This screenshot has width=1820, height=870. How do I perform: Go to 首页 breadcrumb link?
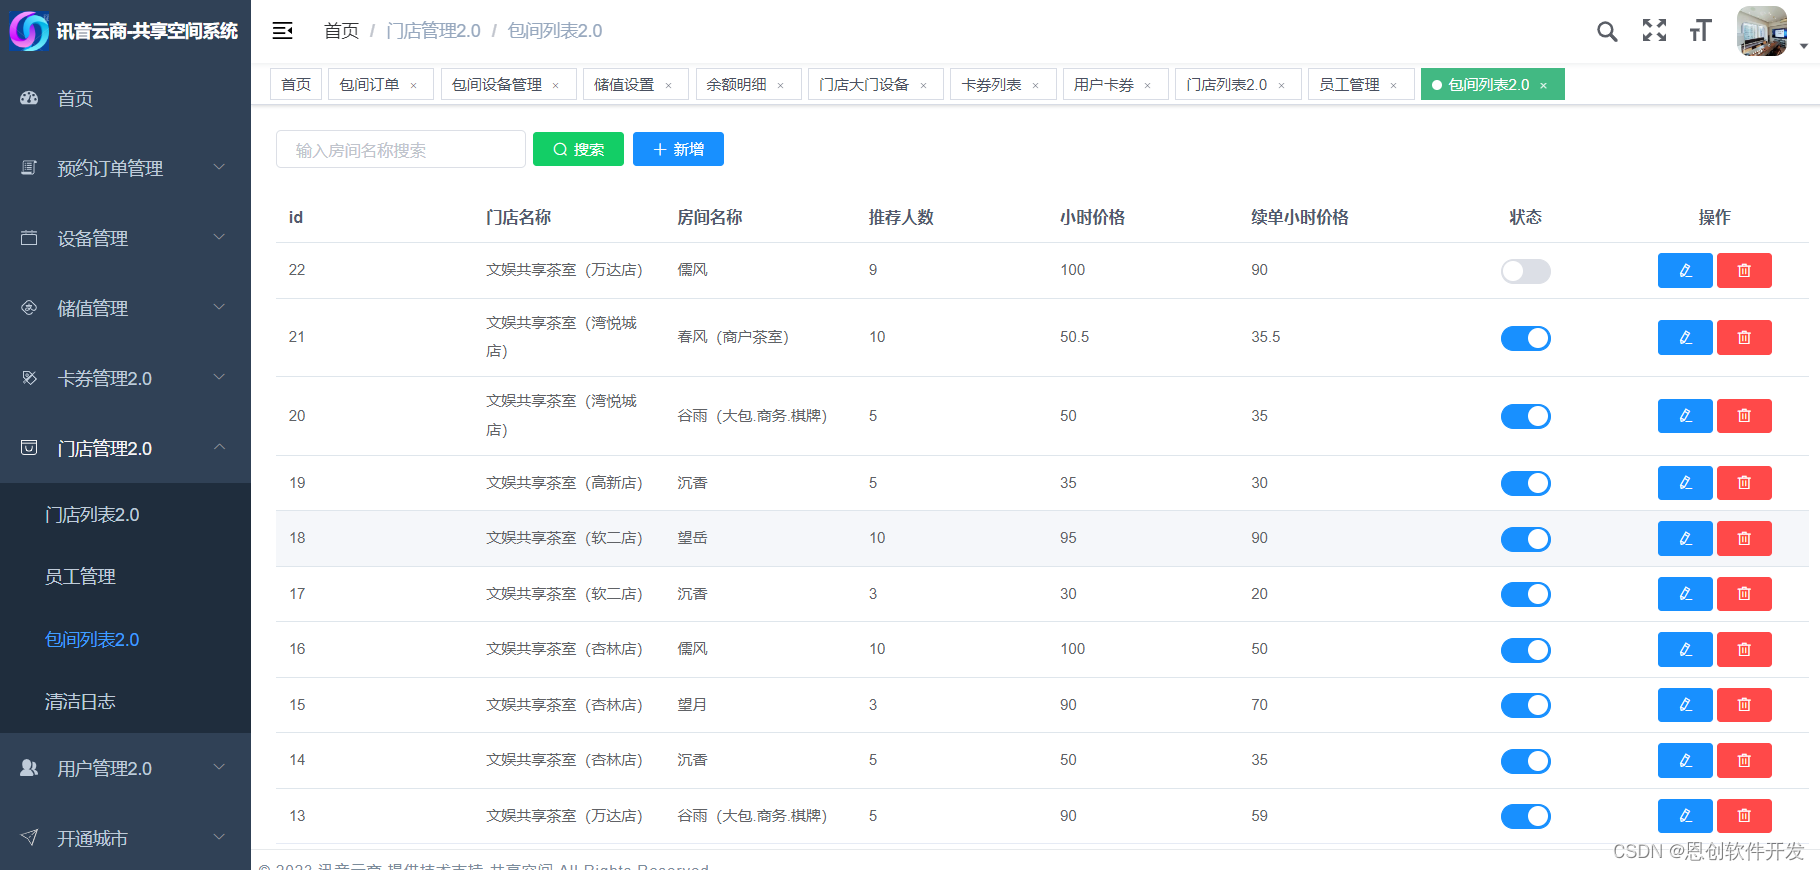[x=341, y=31]
